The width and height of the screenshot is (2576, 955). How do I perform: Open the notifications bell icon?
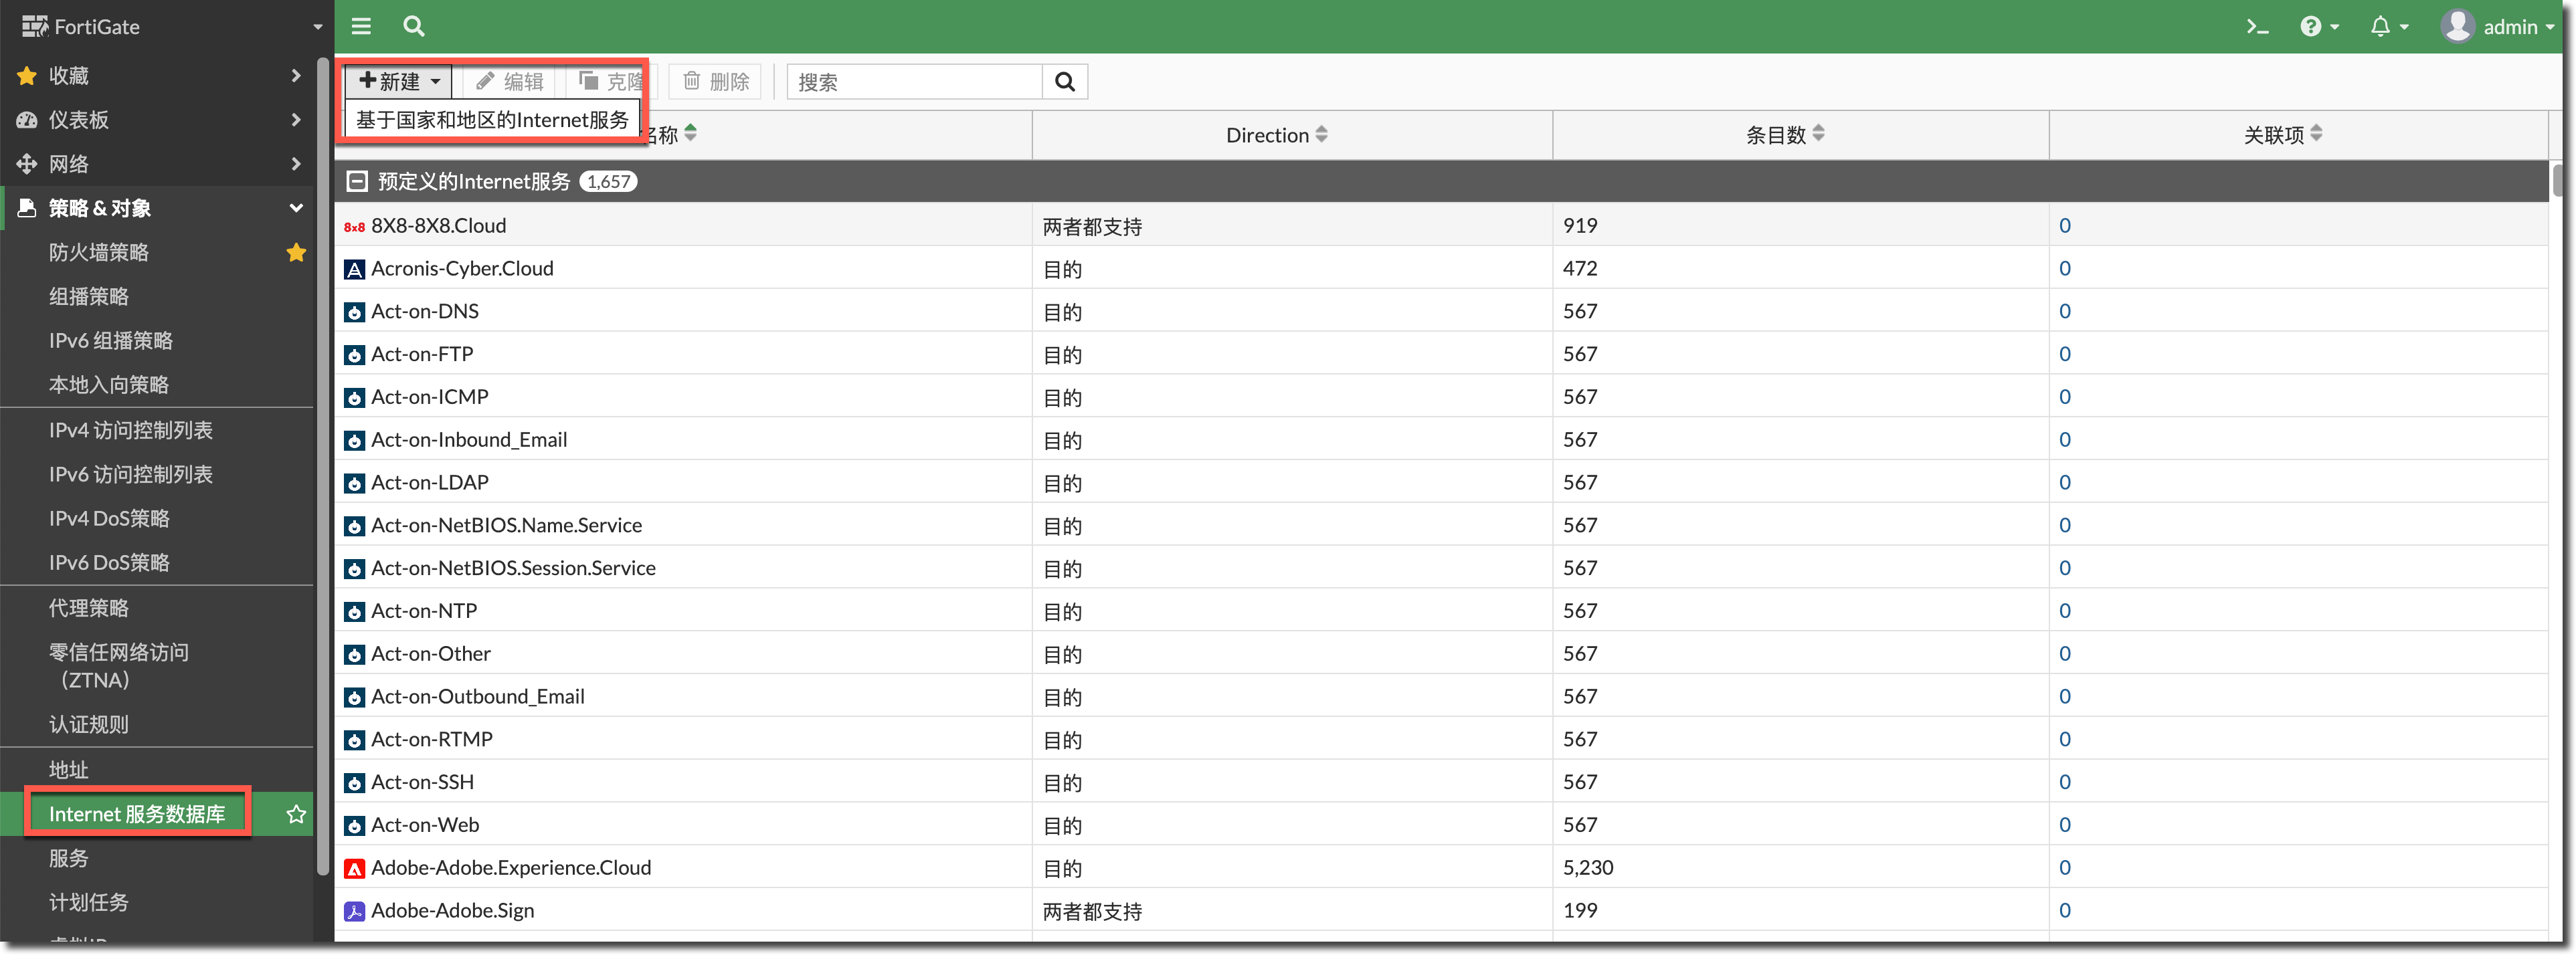(x=2387, y=27)
